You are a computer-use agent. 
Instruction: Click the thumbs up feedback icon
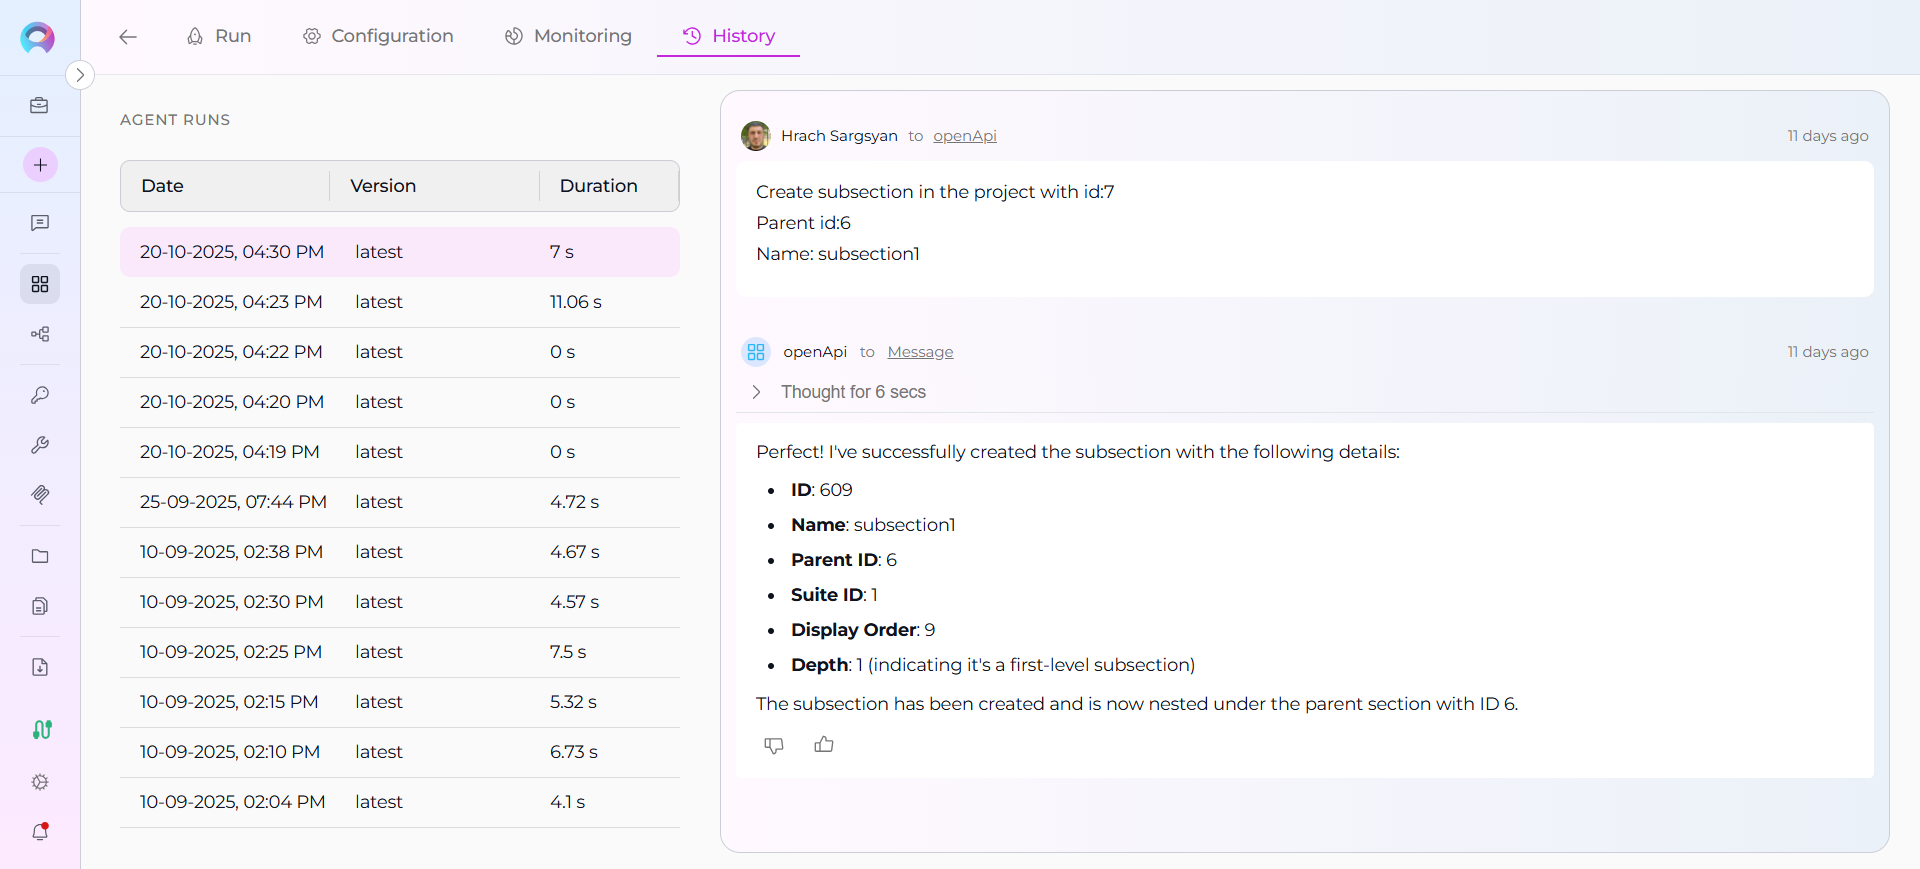[824, 745]
